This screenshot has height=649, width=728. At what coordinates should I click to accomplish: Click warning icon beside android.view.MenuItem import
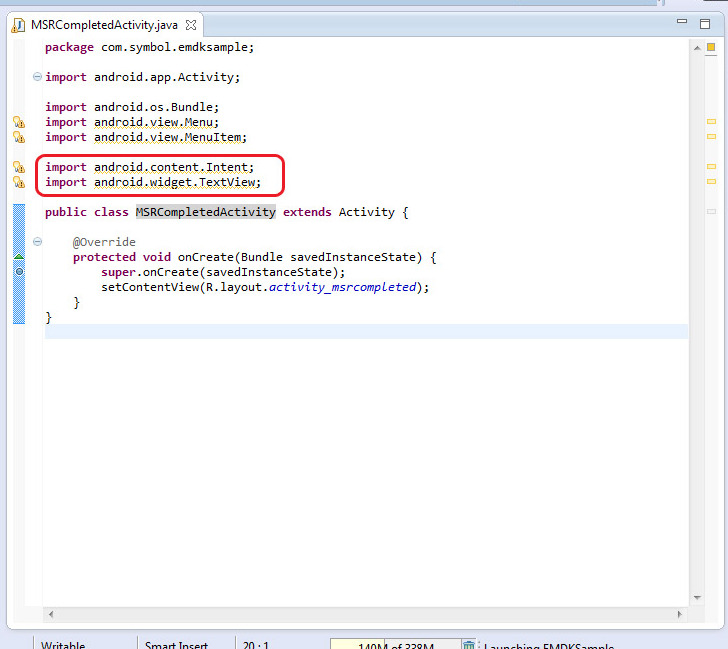[18, 137]
